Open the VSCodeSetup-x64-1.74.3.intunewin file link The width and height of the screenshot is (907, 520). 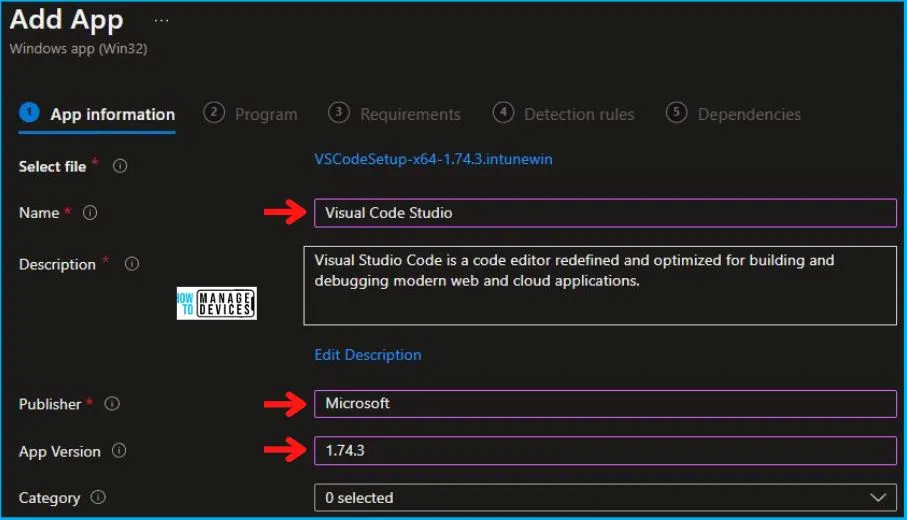pos(433,159)
